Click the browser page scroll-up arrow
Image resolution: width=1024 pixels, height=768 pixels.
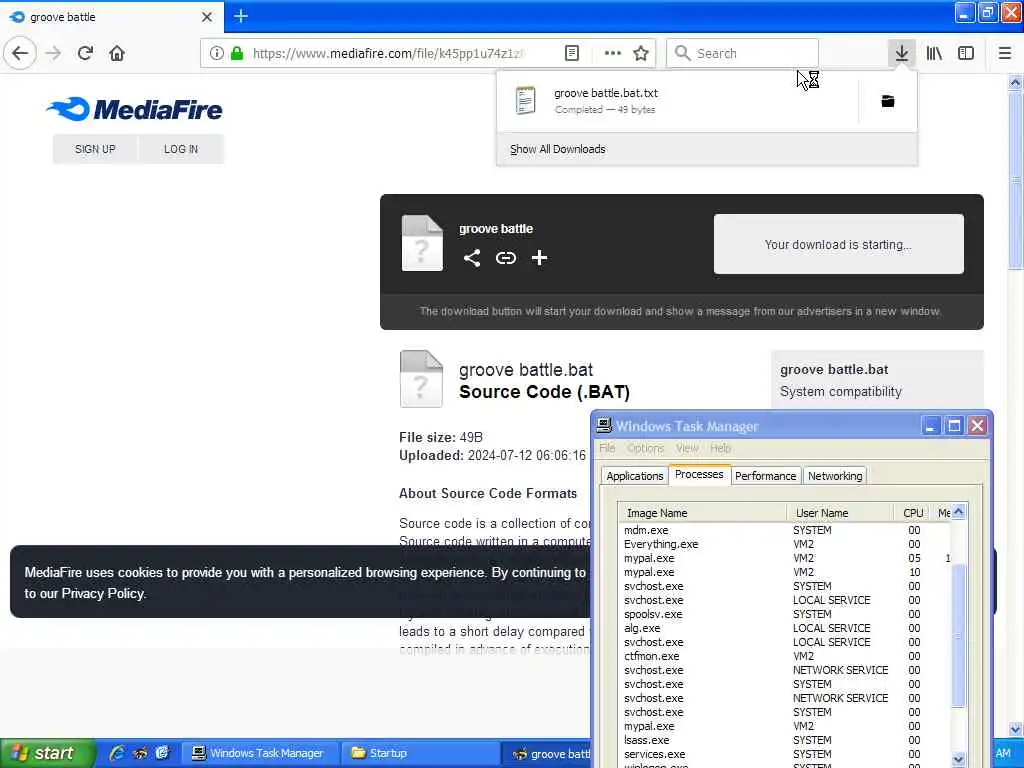(1015, 83)
